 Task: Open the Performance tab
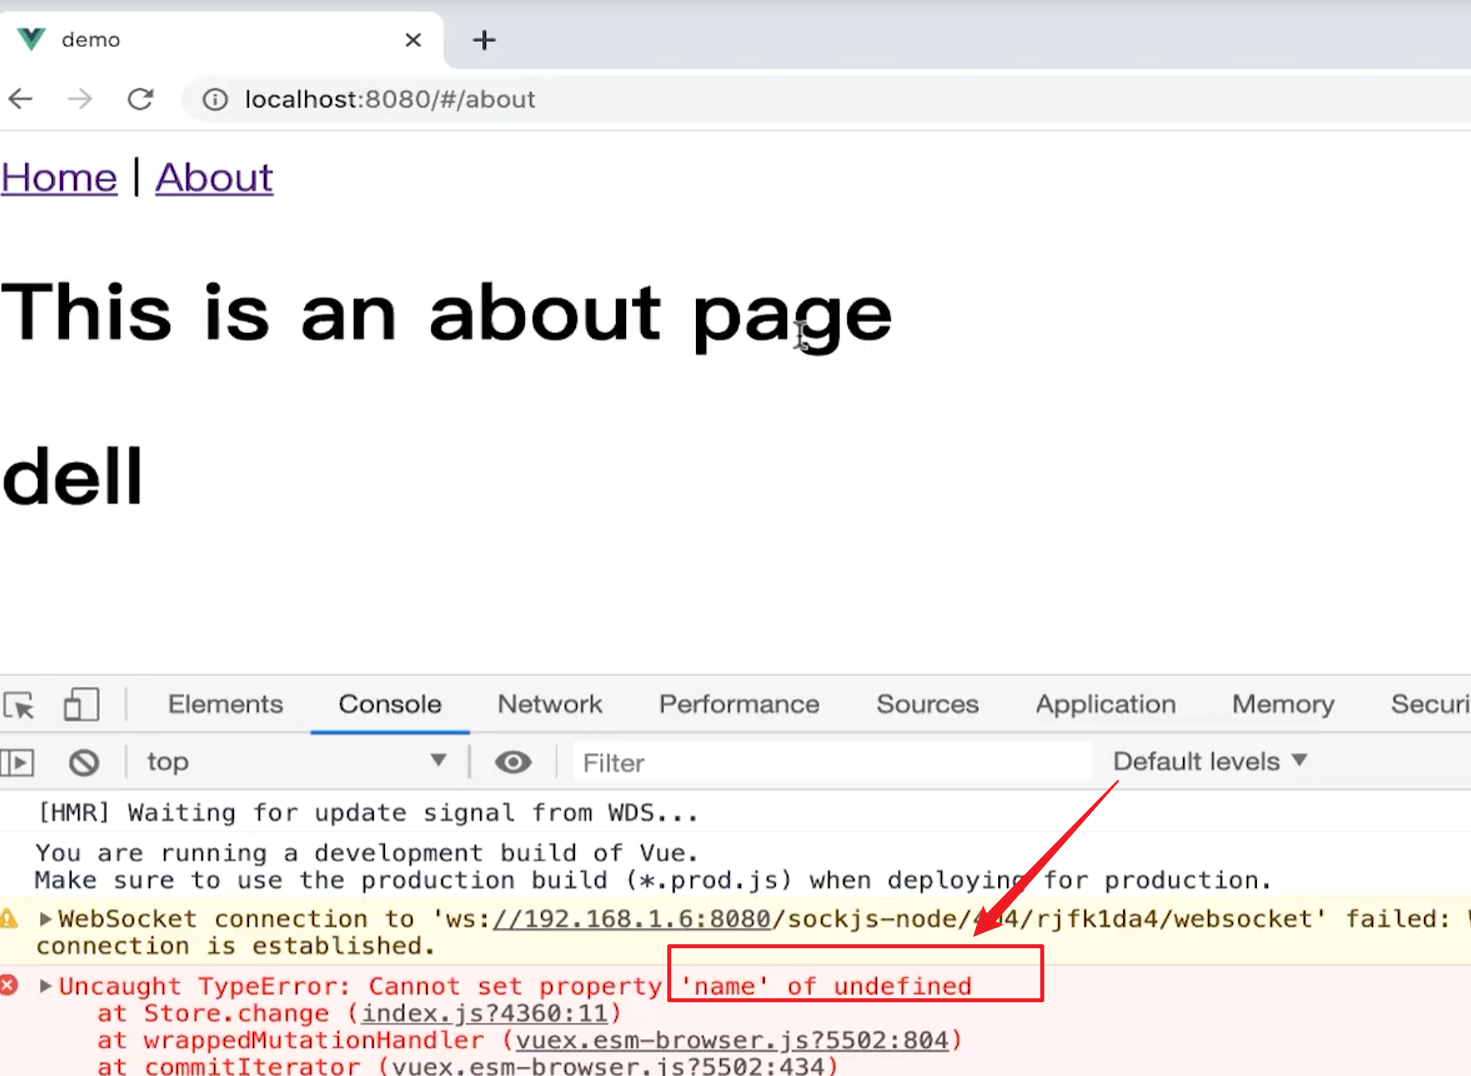pos(739,704)
